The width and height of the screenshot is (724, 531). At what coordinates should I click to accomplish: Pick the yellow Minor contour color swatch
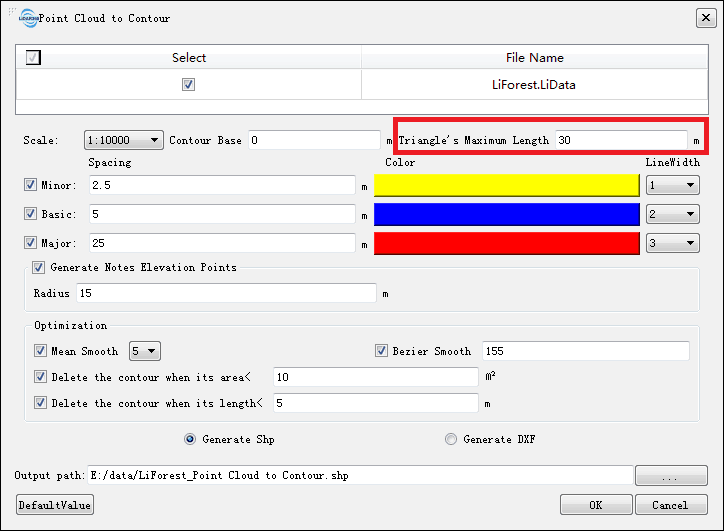pyautogui.click(x=507, y=185)
